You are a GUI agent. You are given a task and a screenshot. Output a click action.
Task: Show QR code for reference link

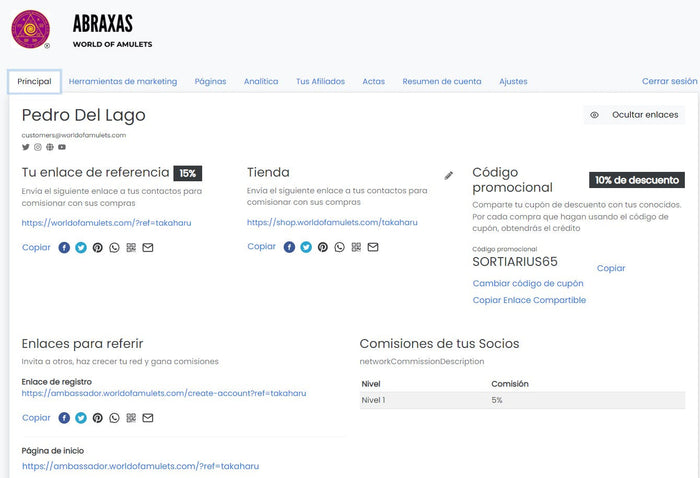(131, 247)
